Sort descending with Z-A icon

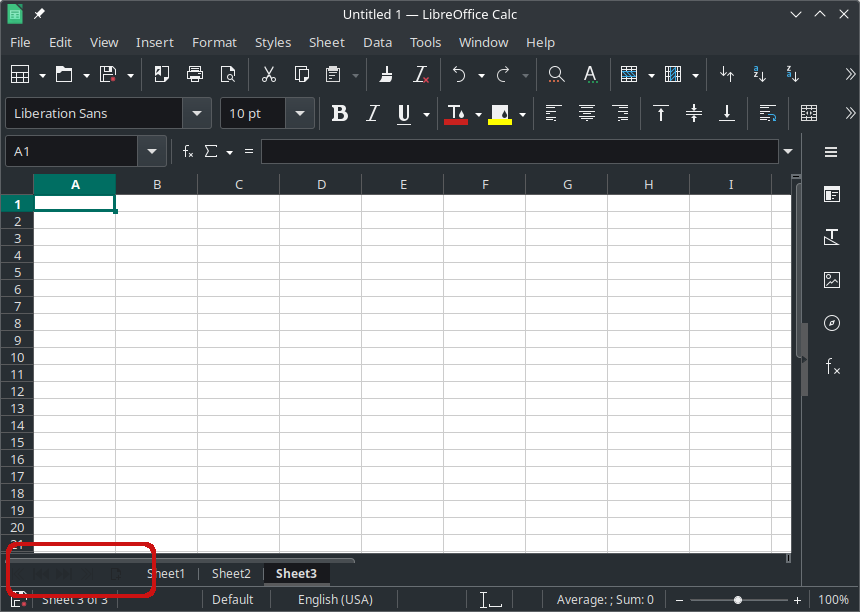[x=793, y=74]
